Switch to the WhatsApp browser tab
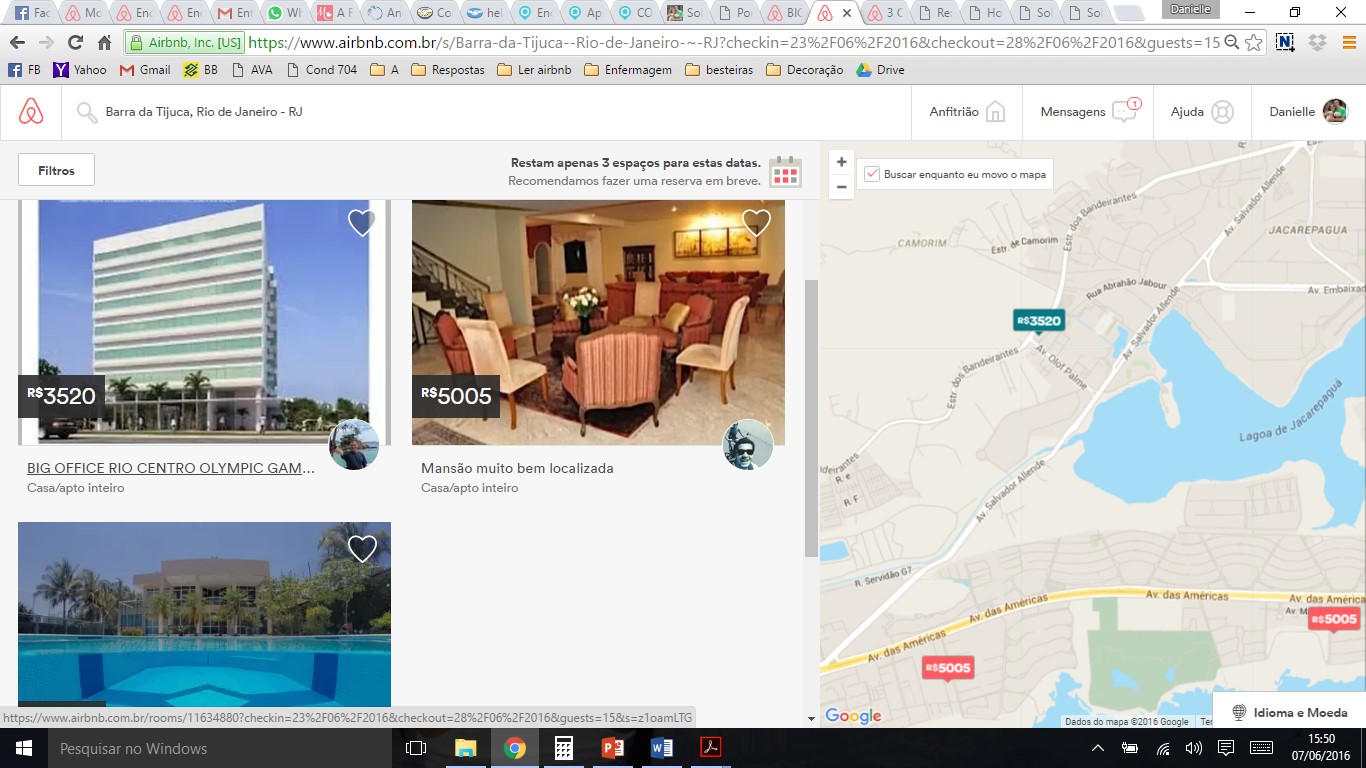The height and width of the screenshot is (768, 1366). coord(285,14)
